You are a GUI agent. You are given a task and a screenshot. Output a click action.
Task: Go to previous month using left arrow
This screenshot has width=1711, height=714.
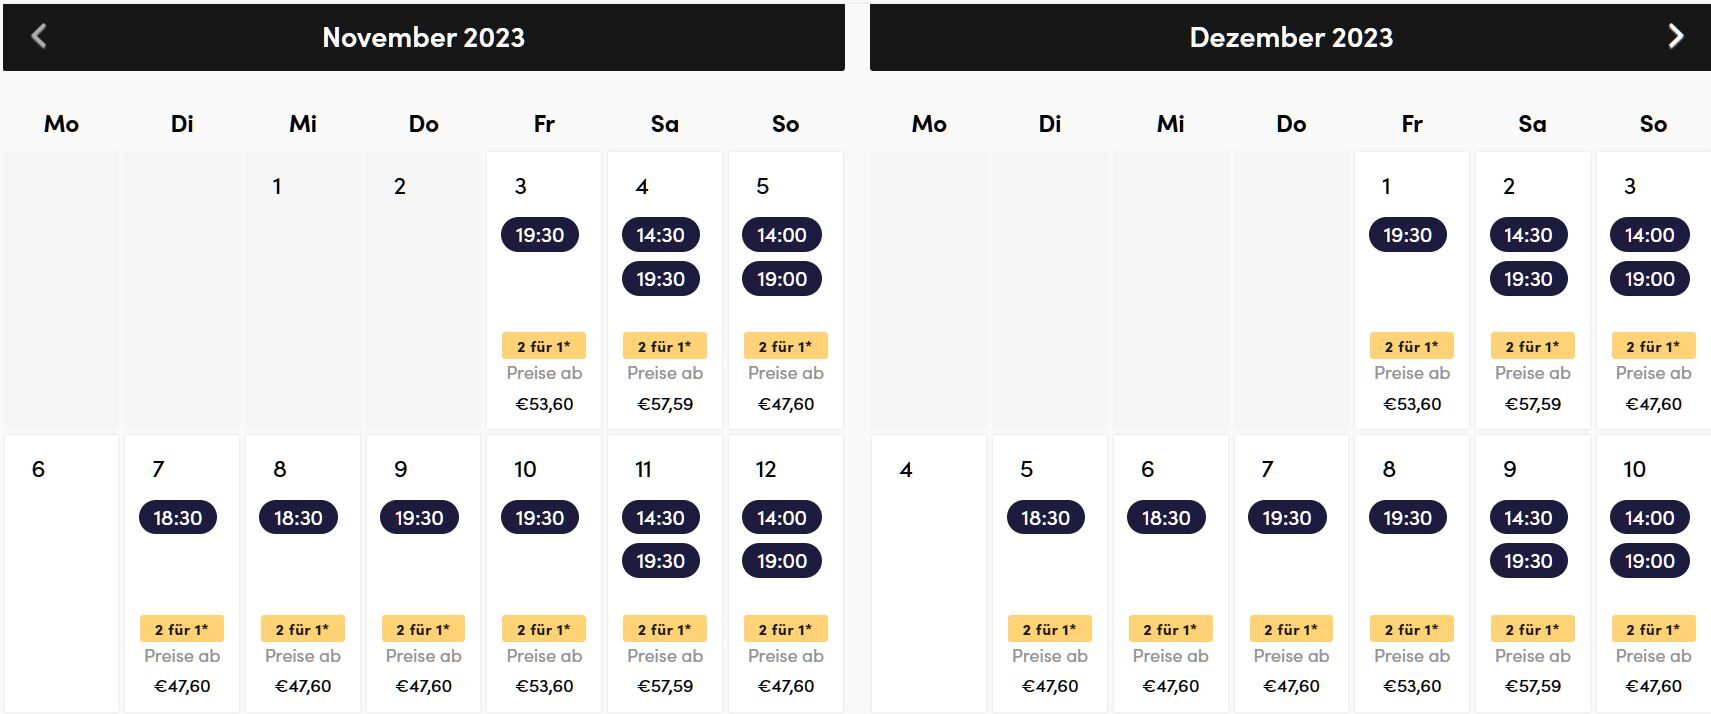coord(39,37)
